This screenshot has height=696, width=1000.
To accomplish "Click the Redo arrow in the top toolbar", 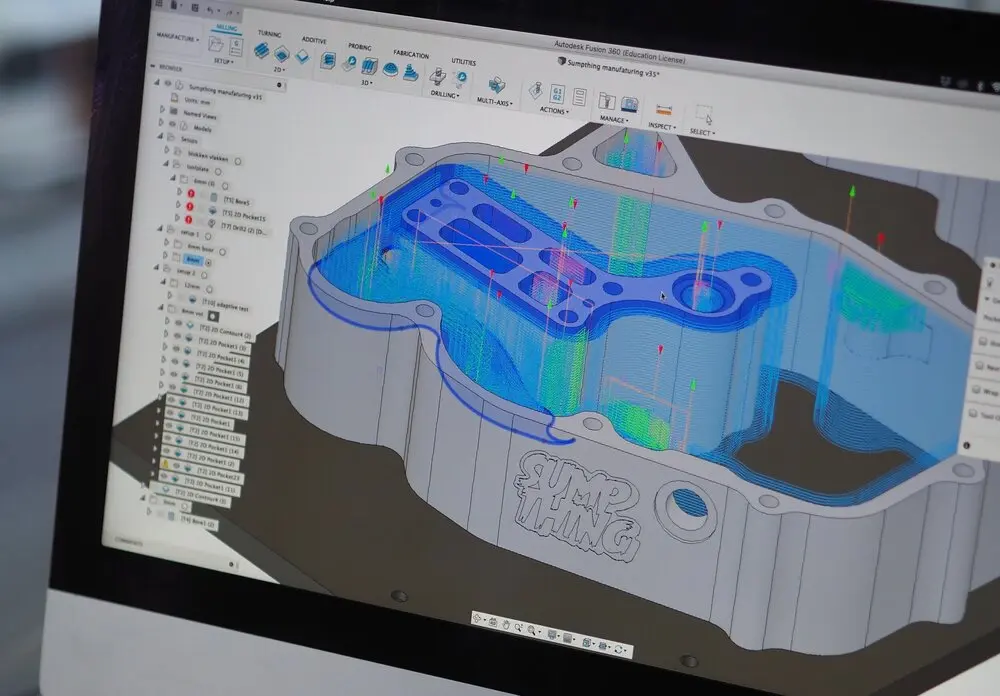I will (230, 13).
